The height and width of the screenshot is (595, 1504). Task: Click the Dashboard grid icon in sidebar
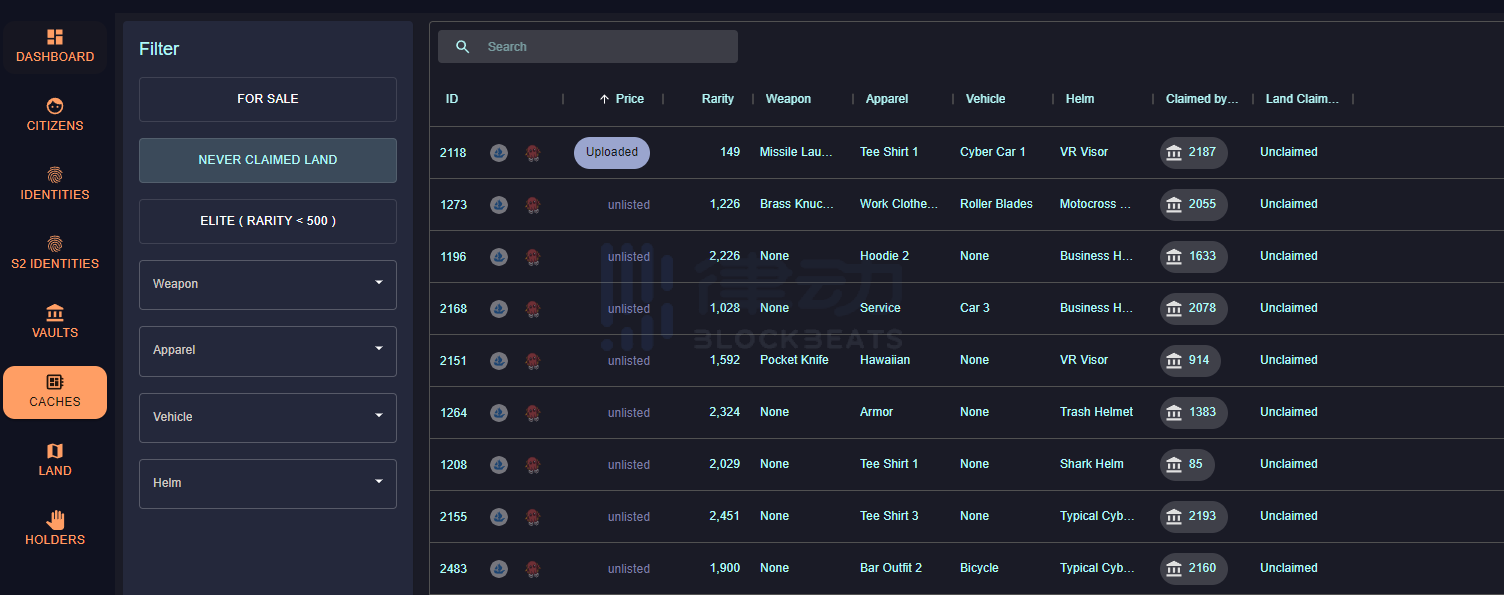click(x=55, y=37)
